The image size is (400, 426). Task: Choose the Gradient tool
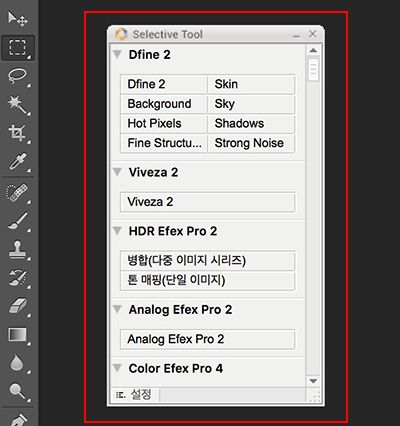(x=17, y=335)
